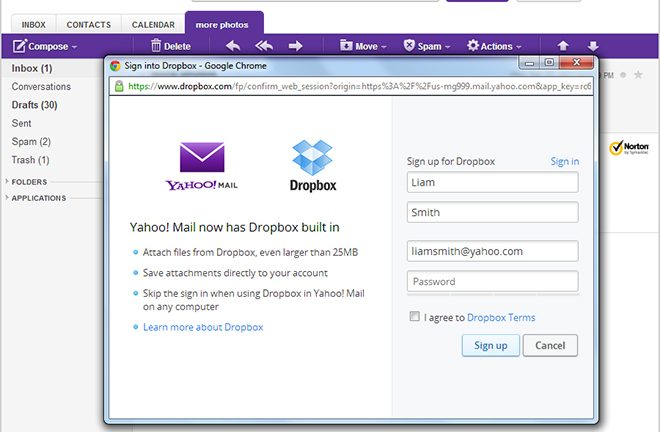Image resolution: width=660 pixels, height=432 pixels.
Task: Open 'Learn more about Dropbox' link
Action: 203,327
